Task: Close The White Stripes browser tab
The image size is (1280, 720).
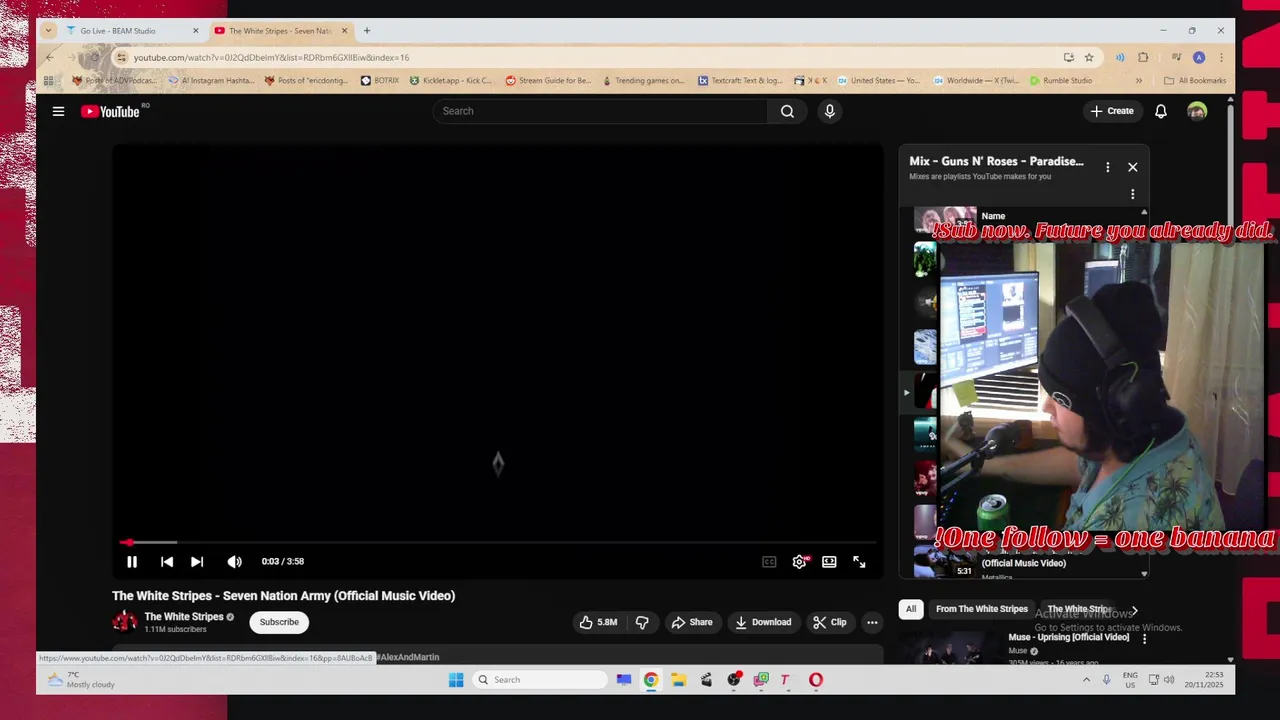Action: (x=345, y=31)
